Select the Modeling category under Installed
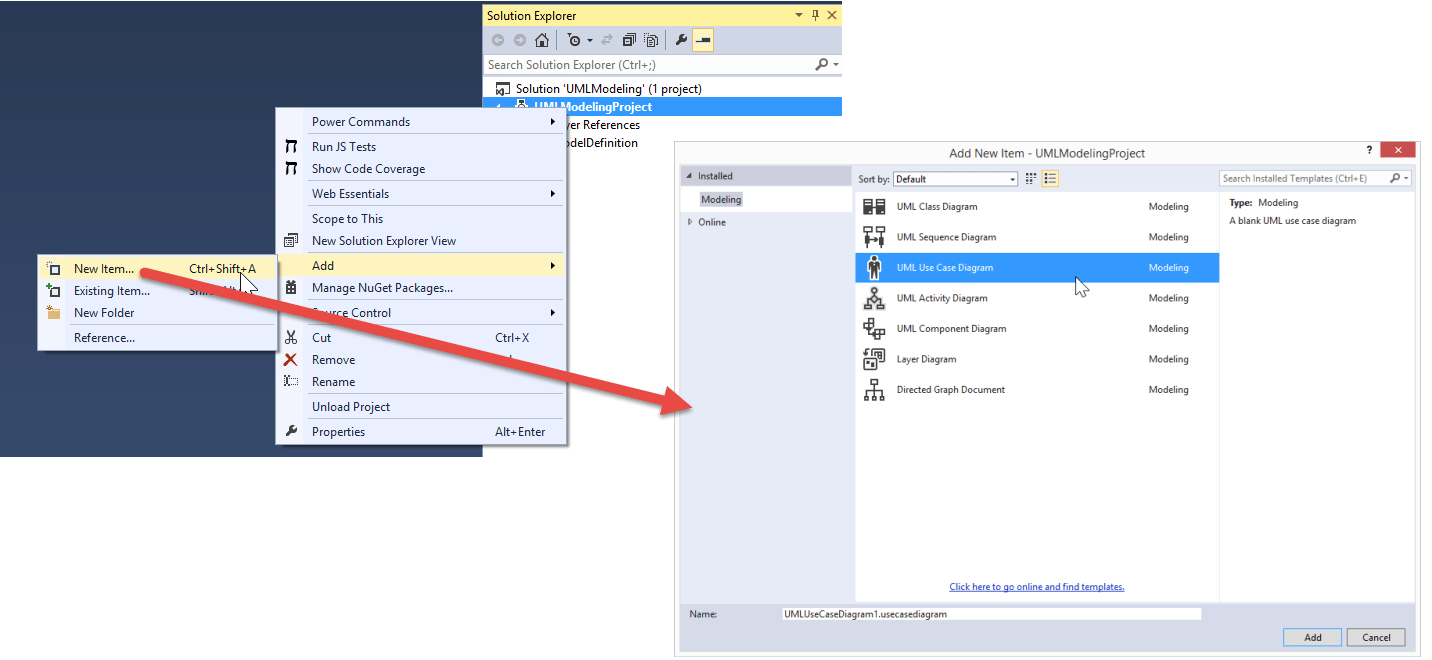This screenshot has height=660, width=1432. point(721,200)
